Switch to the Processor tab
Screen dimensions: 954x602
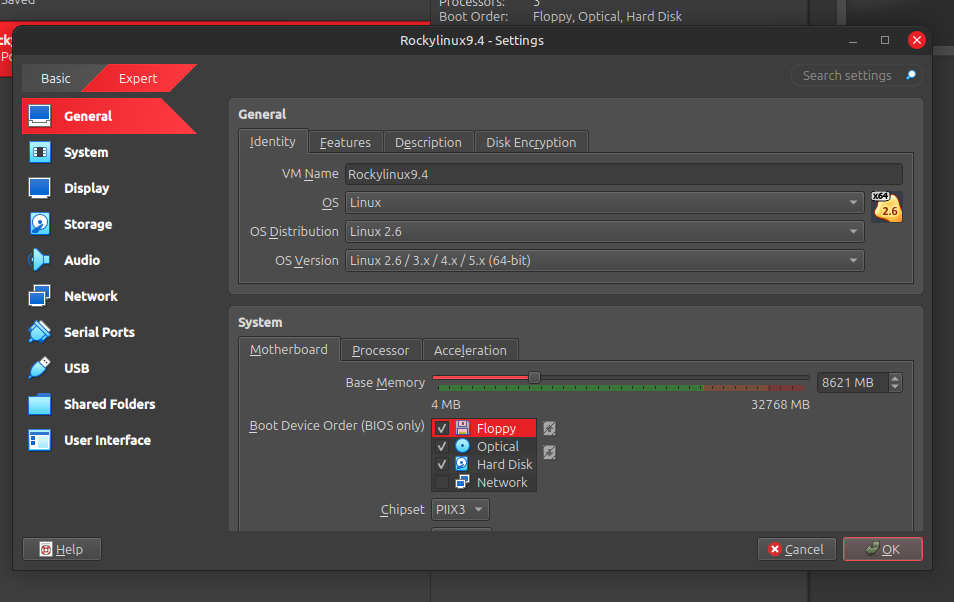pyautogui.click(x=380, y=350)
